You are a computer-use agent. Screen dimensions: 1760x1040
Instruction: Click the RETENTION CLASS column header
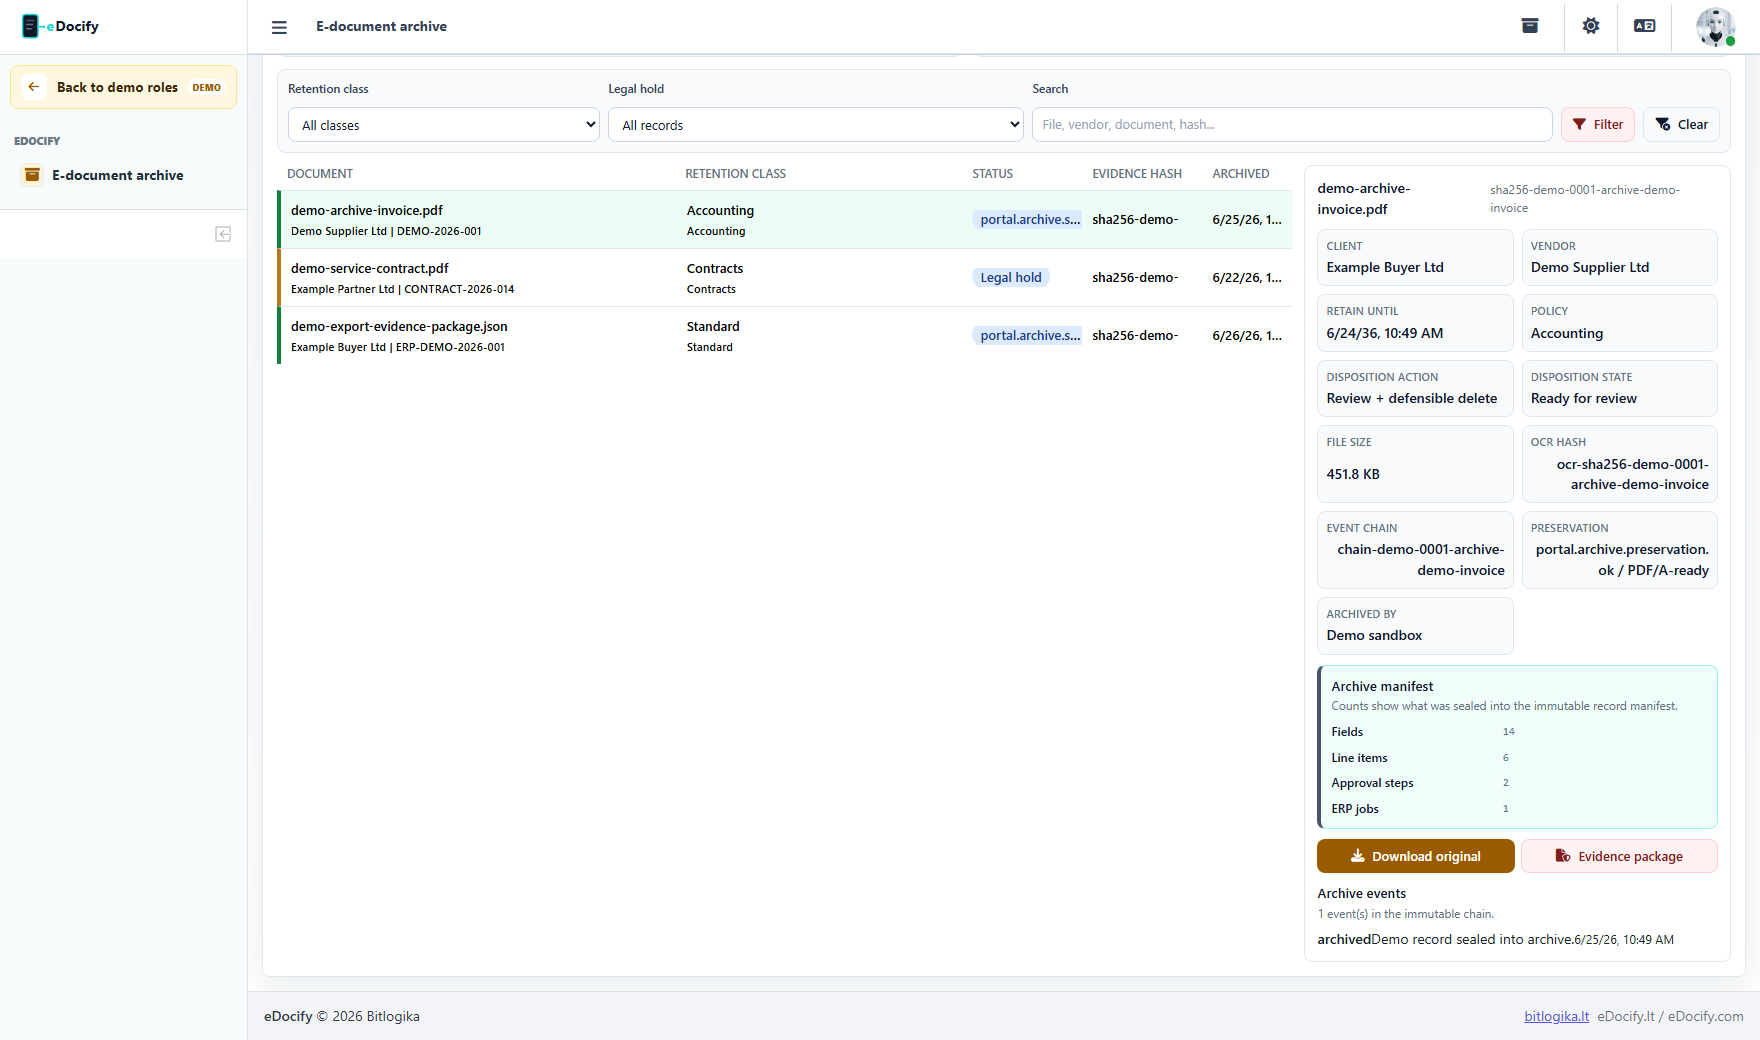click(x=735, y=174)
